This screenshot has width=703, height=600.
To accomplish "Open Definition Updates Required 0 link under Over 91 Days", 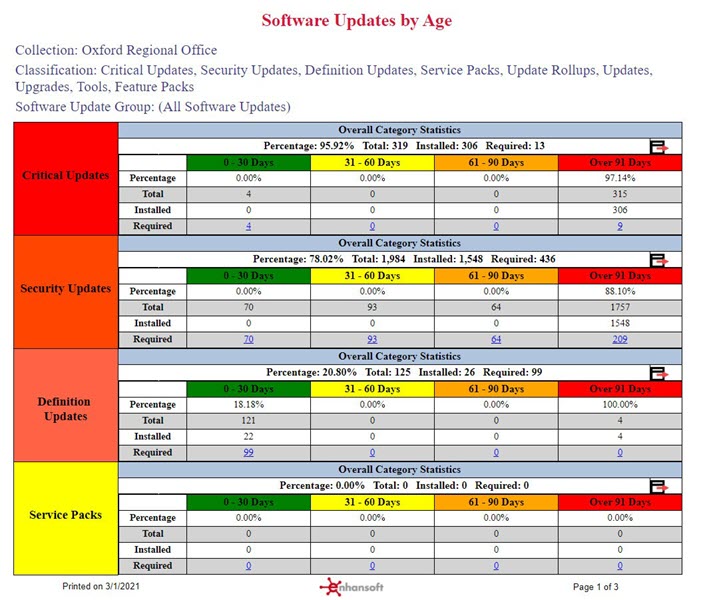I will pyautogui.click(x=620, y=453).
